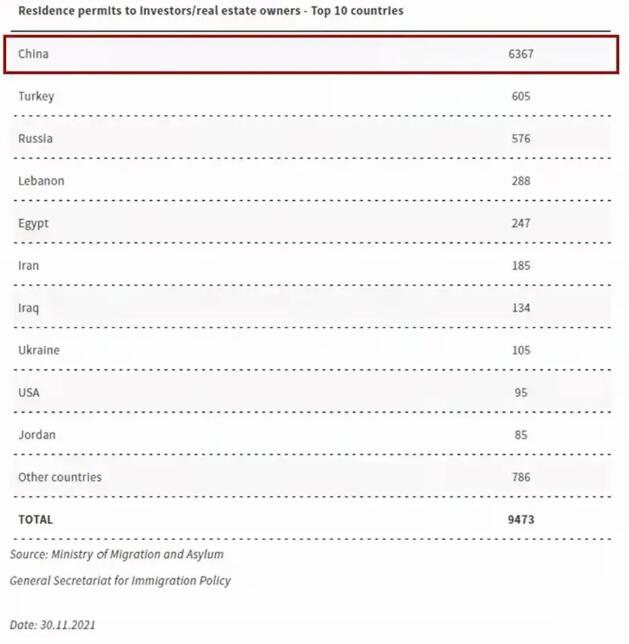Click the Ukraine country label

(x=39, y=350)
